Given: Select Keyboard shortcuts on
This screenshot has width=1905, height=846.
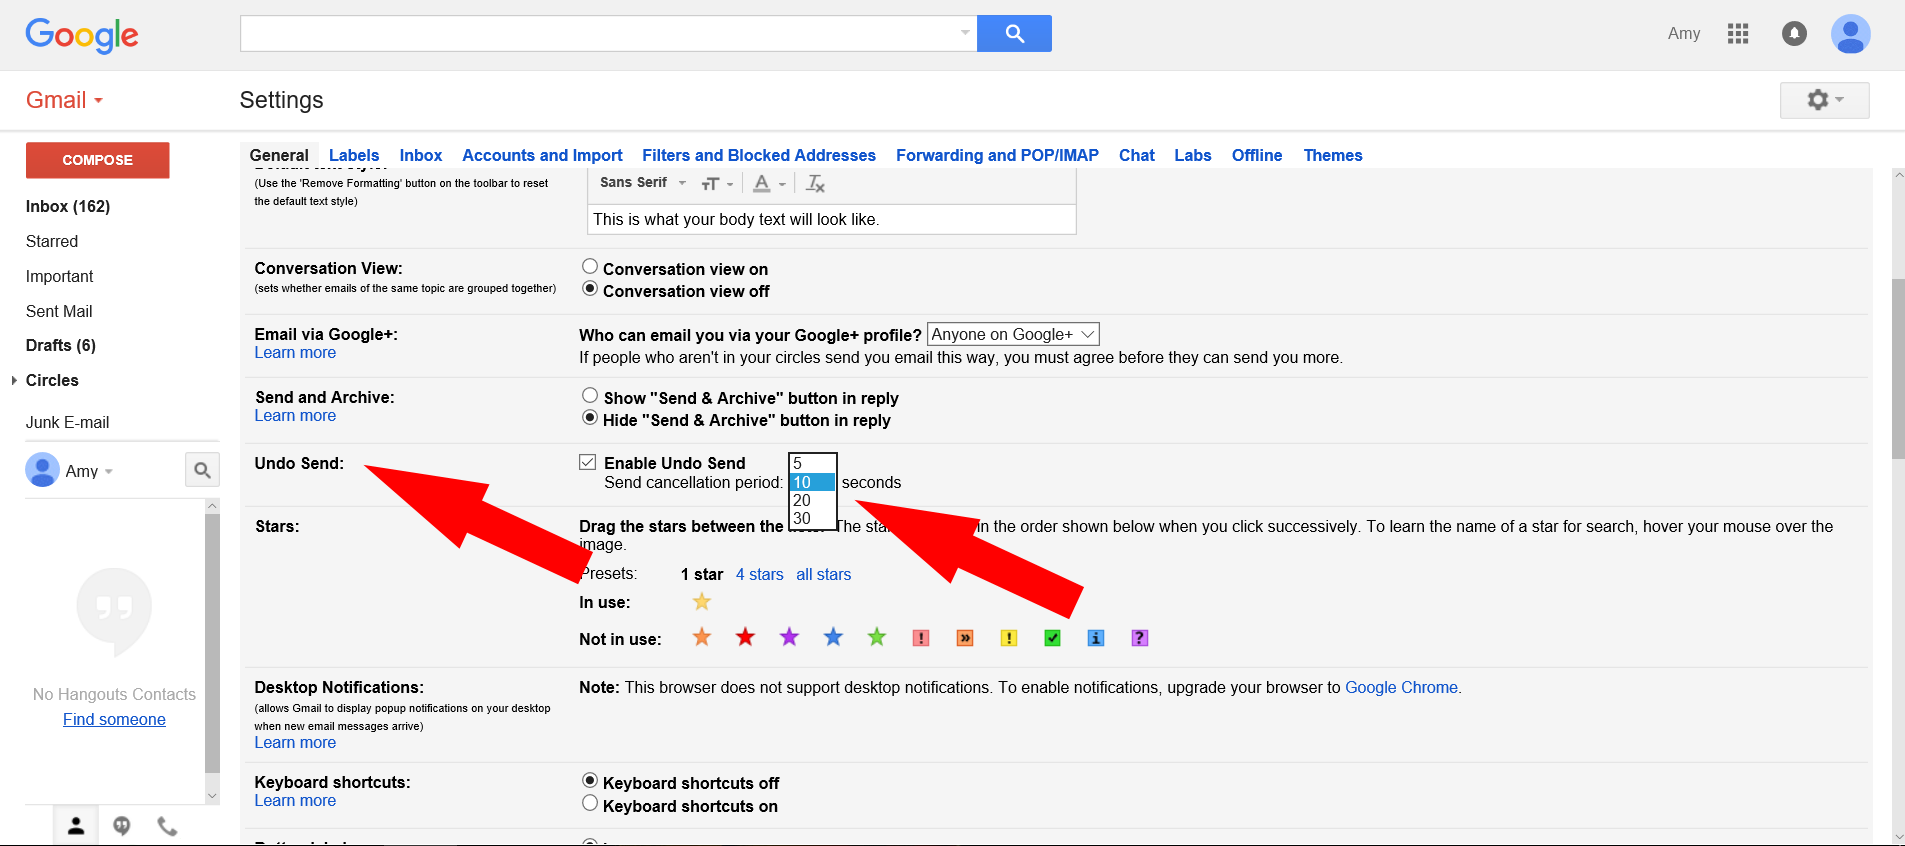Looking at the screenshot, I should tap(590, 803).
